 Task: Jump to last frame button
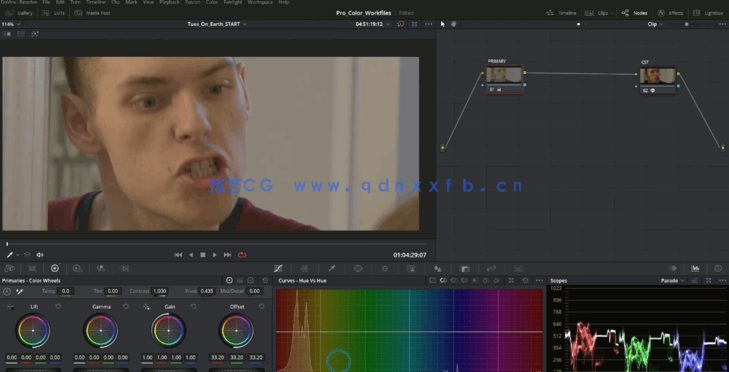(x=227, y=255)
